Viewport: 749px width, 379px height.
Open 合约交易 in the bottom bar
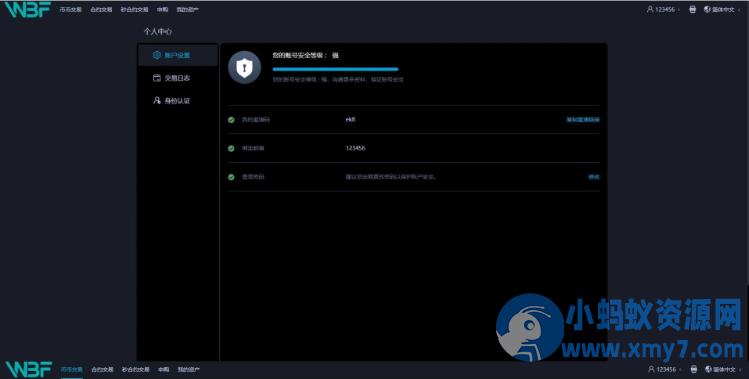[102, 369]
